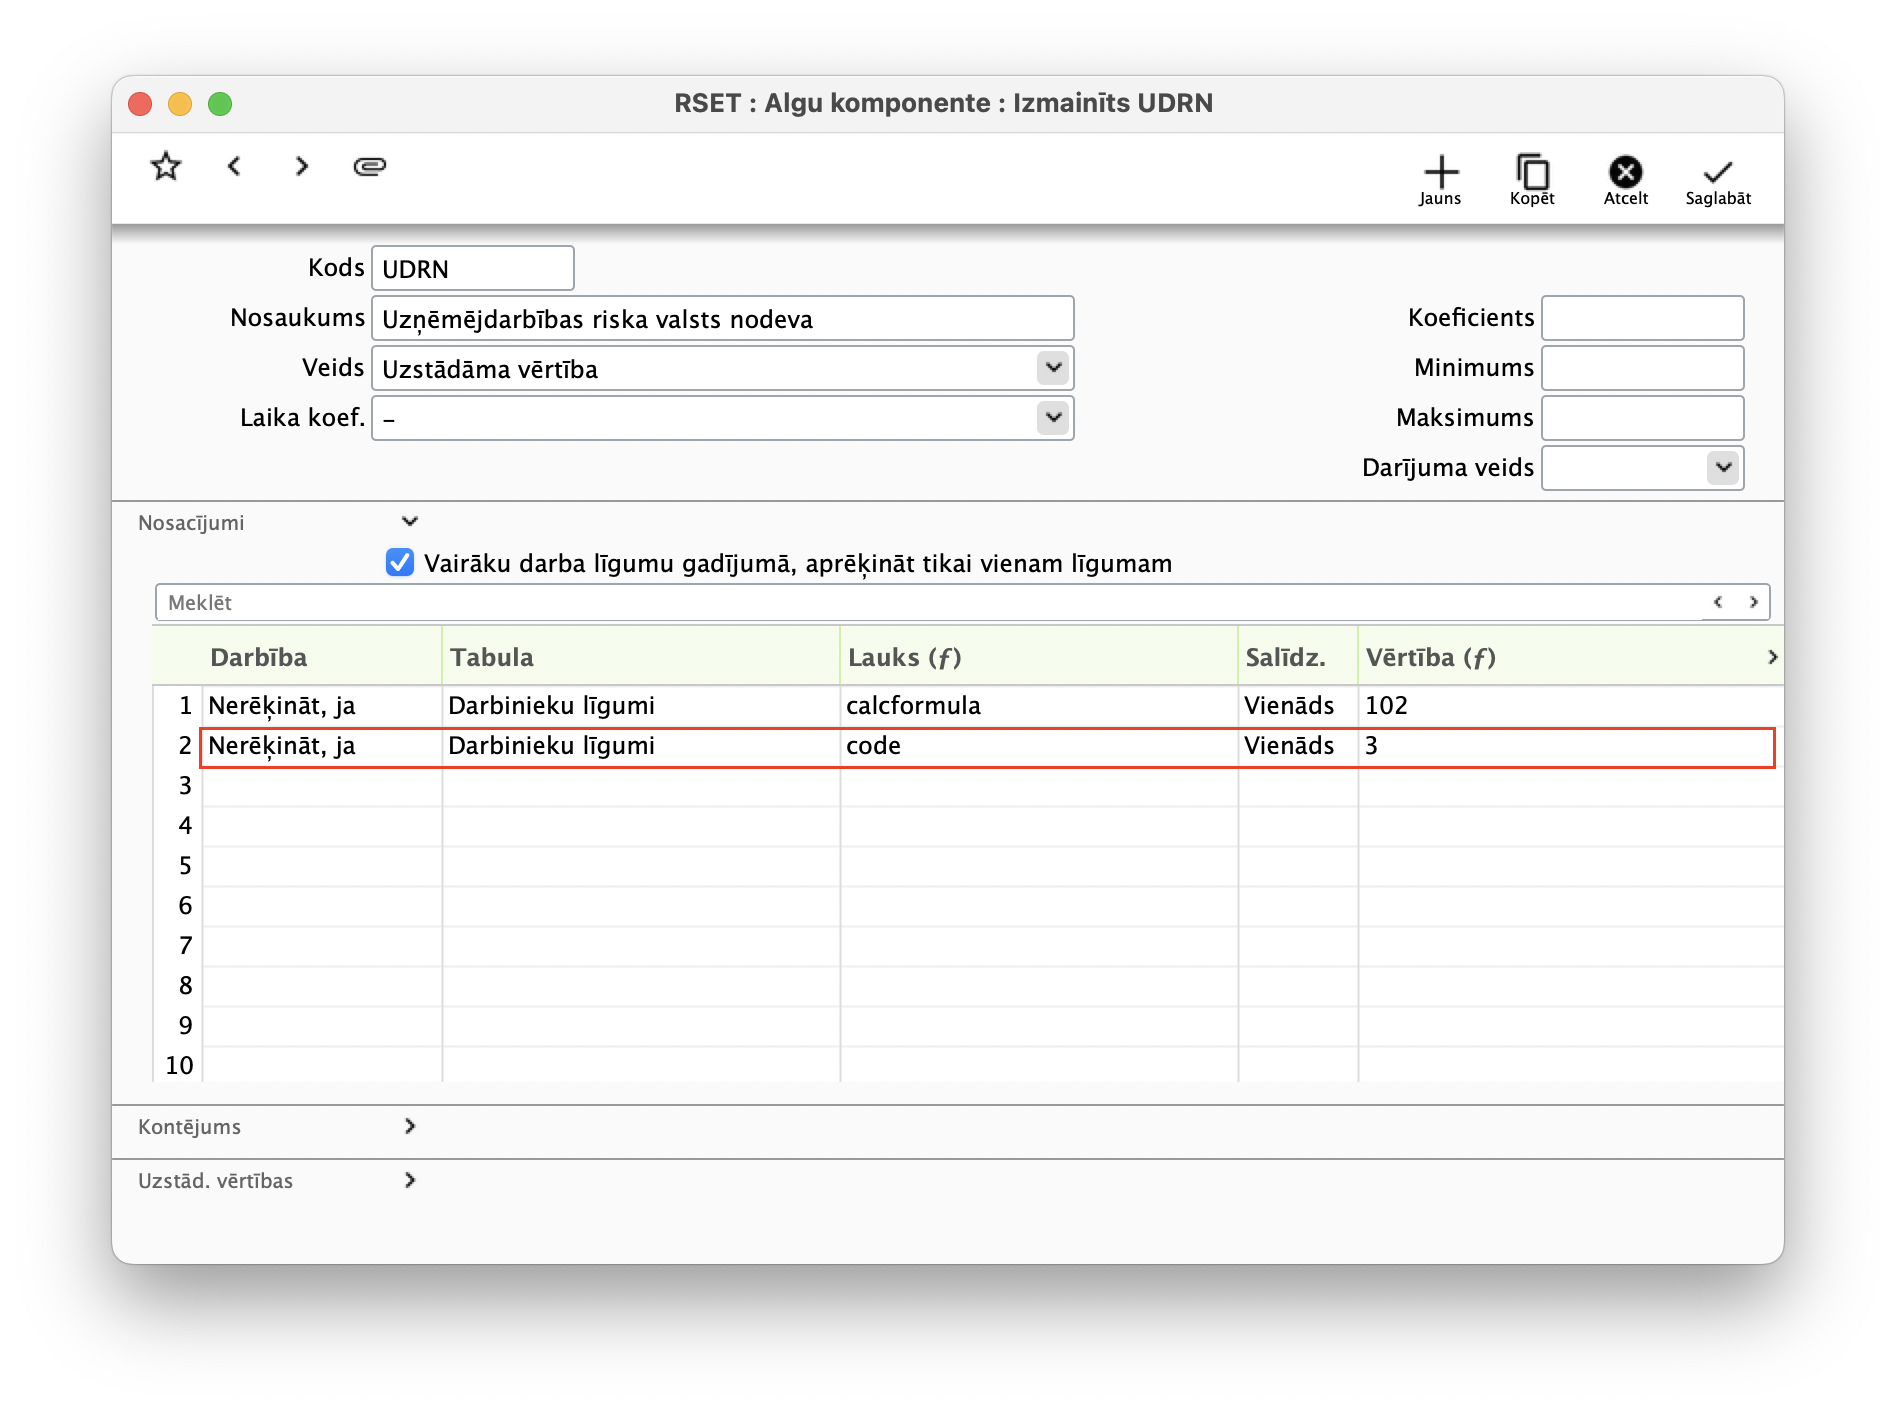
Task: Uncheck Vairāku darba līgumu gadījumā checkbox
Action: tap(400, 563)
